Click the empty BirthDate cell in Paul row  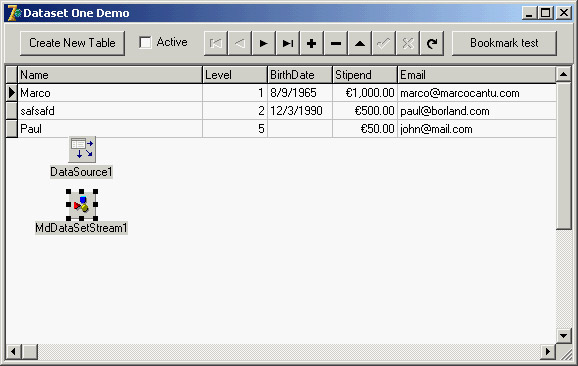pyautogui.click(x=300, y=129)
